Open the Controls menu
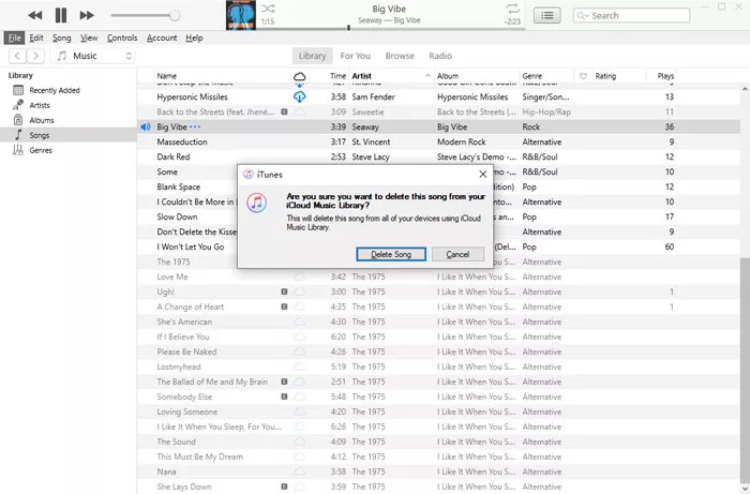Screen dimensions: 750x494 (122, 38)
